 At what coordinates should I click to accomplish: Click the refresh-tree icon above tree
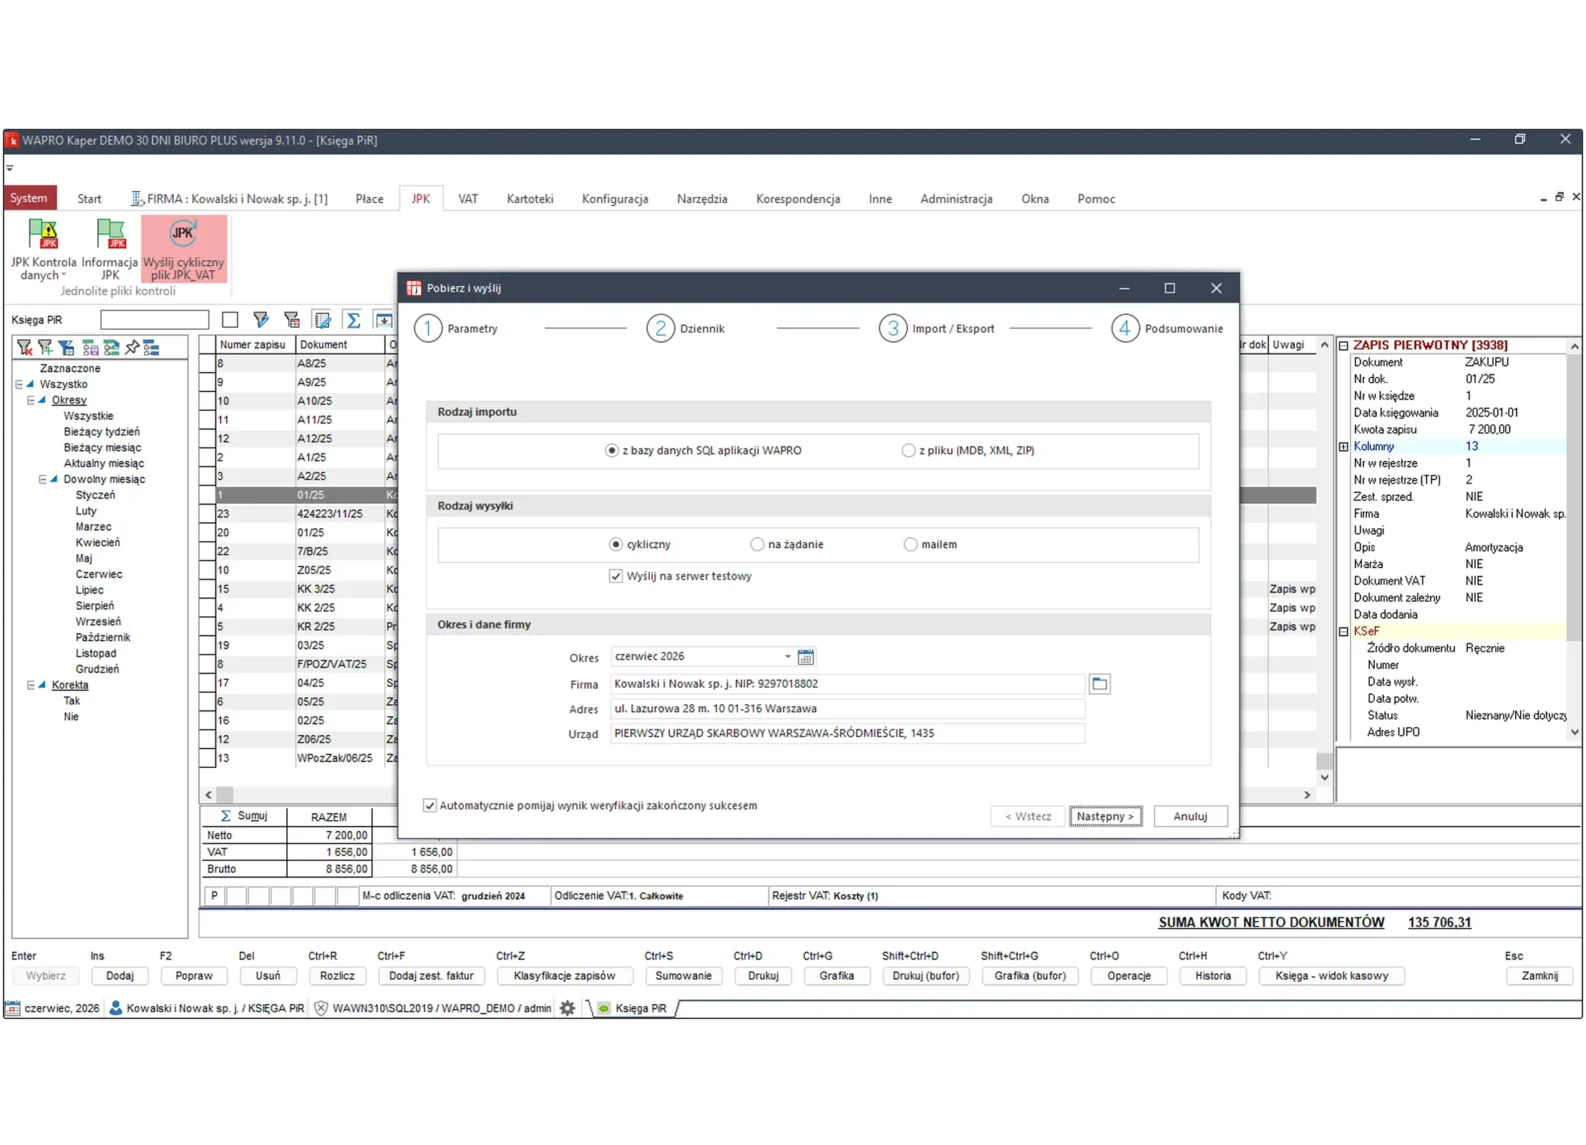pos(111,347)
